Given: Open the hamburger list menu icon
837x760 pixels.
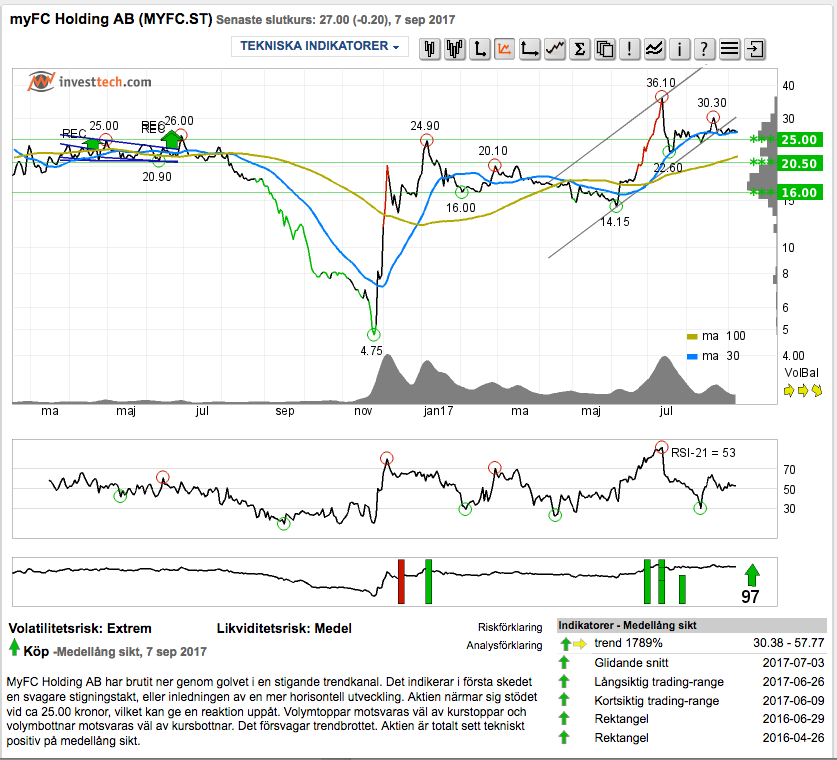Looking at the screenshot, I should point(730,49).
